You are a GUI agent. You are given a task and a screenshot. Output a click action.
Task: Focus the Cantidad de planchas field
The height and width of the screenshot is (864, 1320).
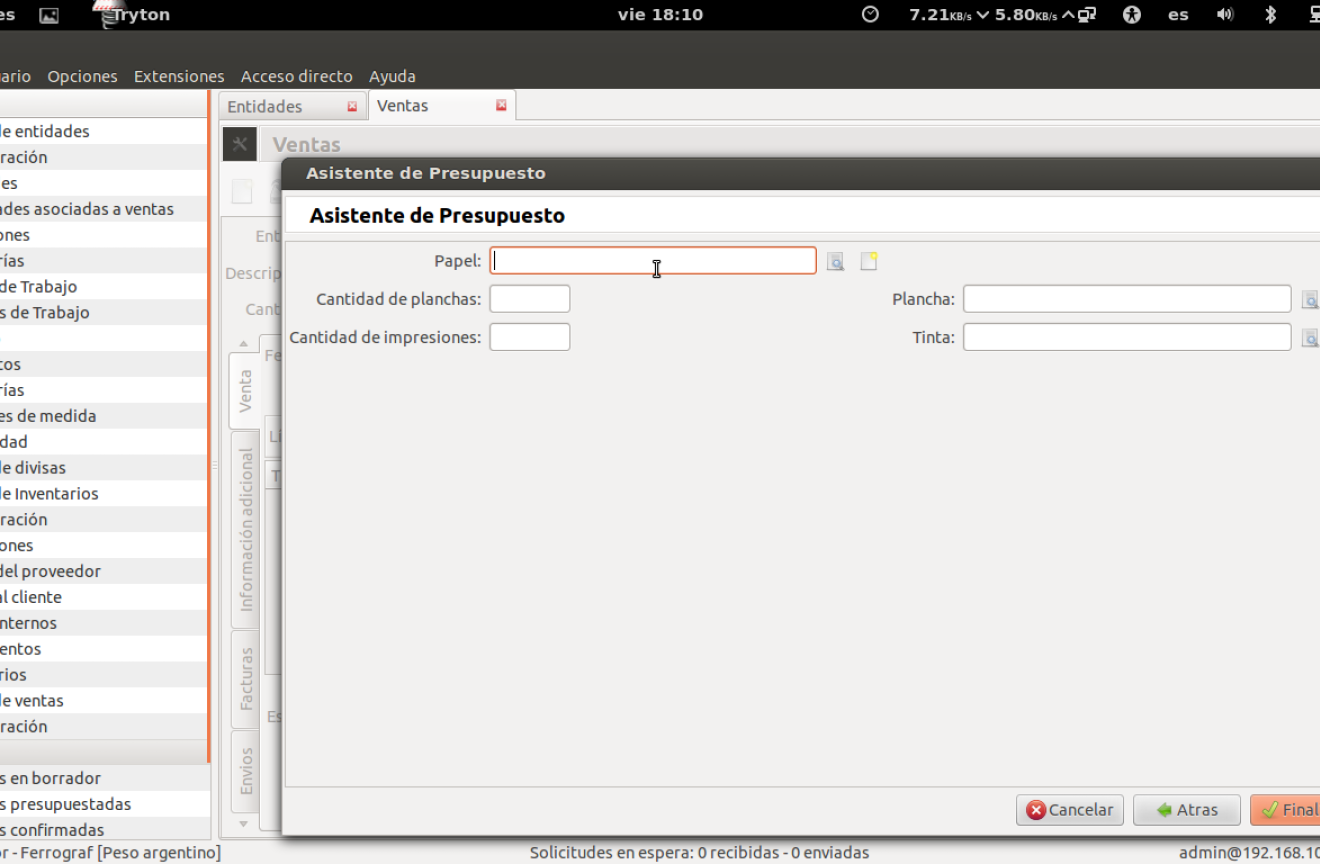tap(529, 299)
